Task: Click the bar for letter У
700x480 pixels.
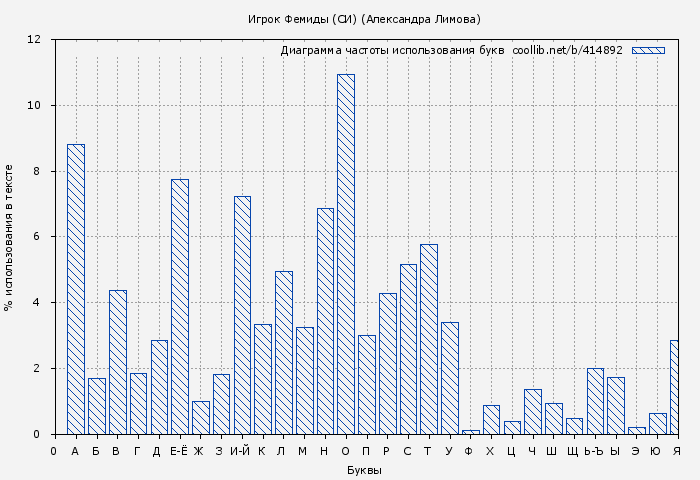Action: pyautogui.click(x=450, y=378)
